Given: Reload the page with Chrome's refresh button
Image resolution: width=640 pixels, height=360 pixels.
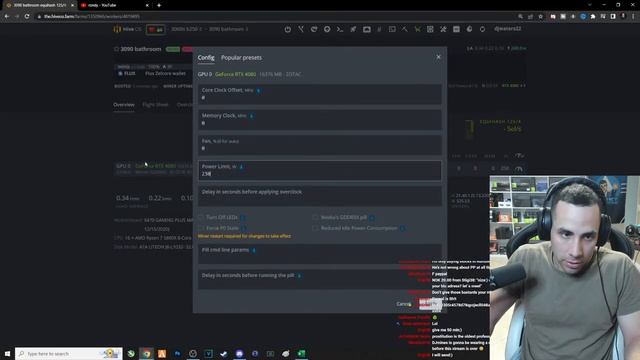Looking at the screenshot, I should [x=27, y=16].
